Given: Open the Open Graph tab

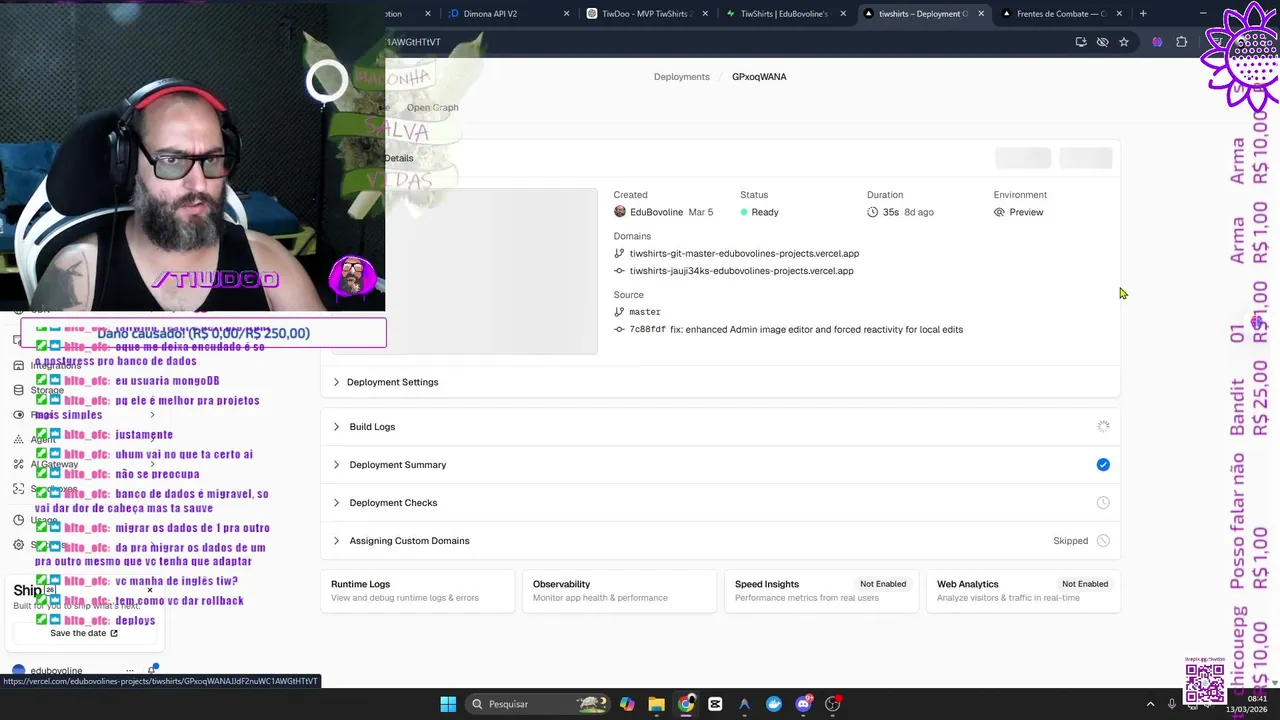Looking at the screenshot, I should [x=432, y=108].
